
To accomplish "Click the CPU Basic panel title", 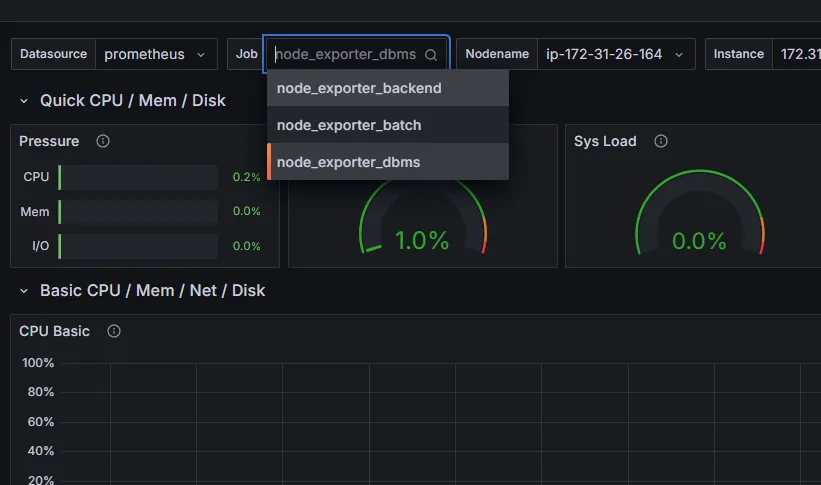I will (54, 331).
